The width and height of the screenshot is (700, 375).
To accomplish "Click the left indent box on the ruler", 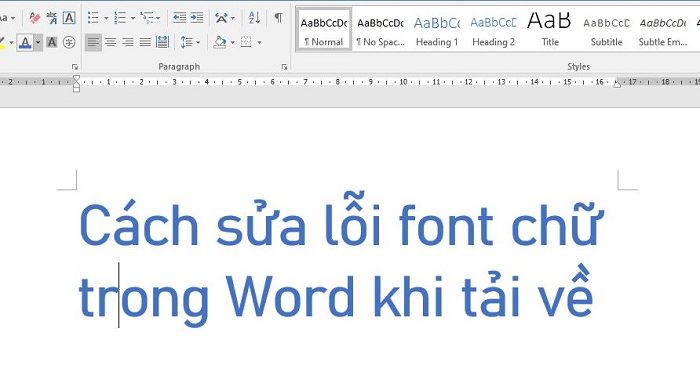I will pyautogui.click(x=76, y=90).
